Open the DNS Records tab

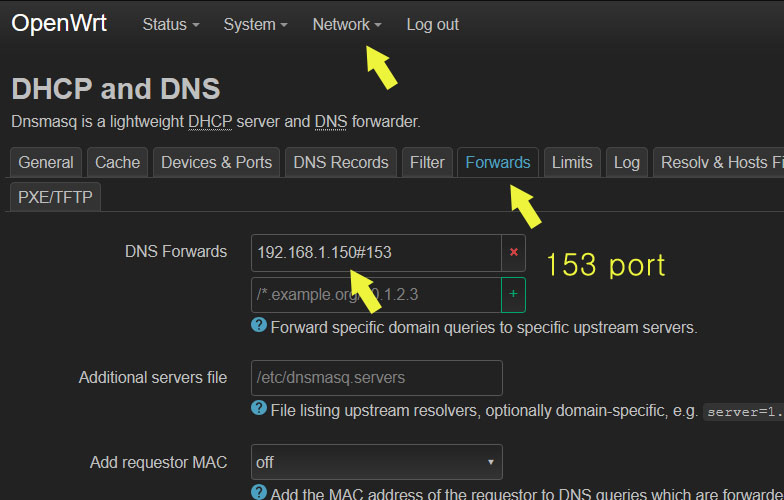[x=341, y=162]
